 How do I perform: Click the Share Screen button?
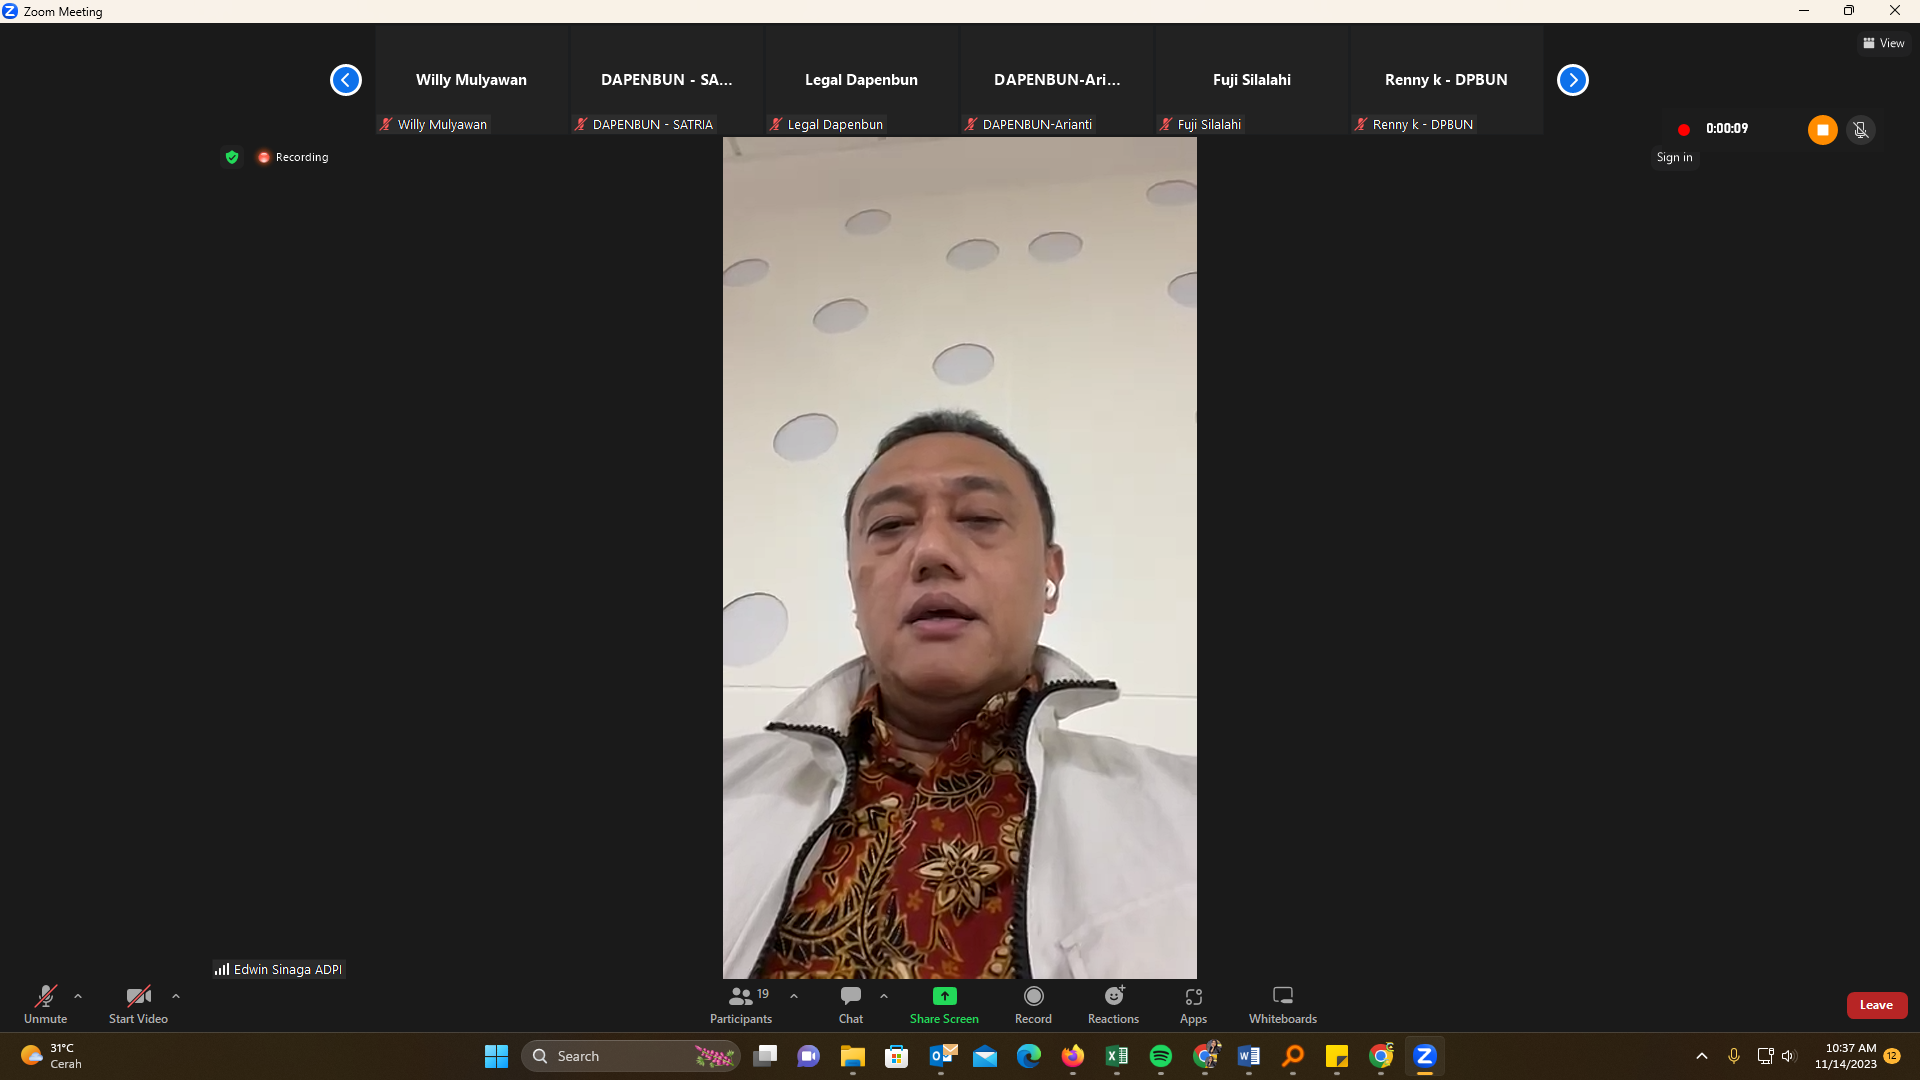[943, 1004]
